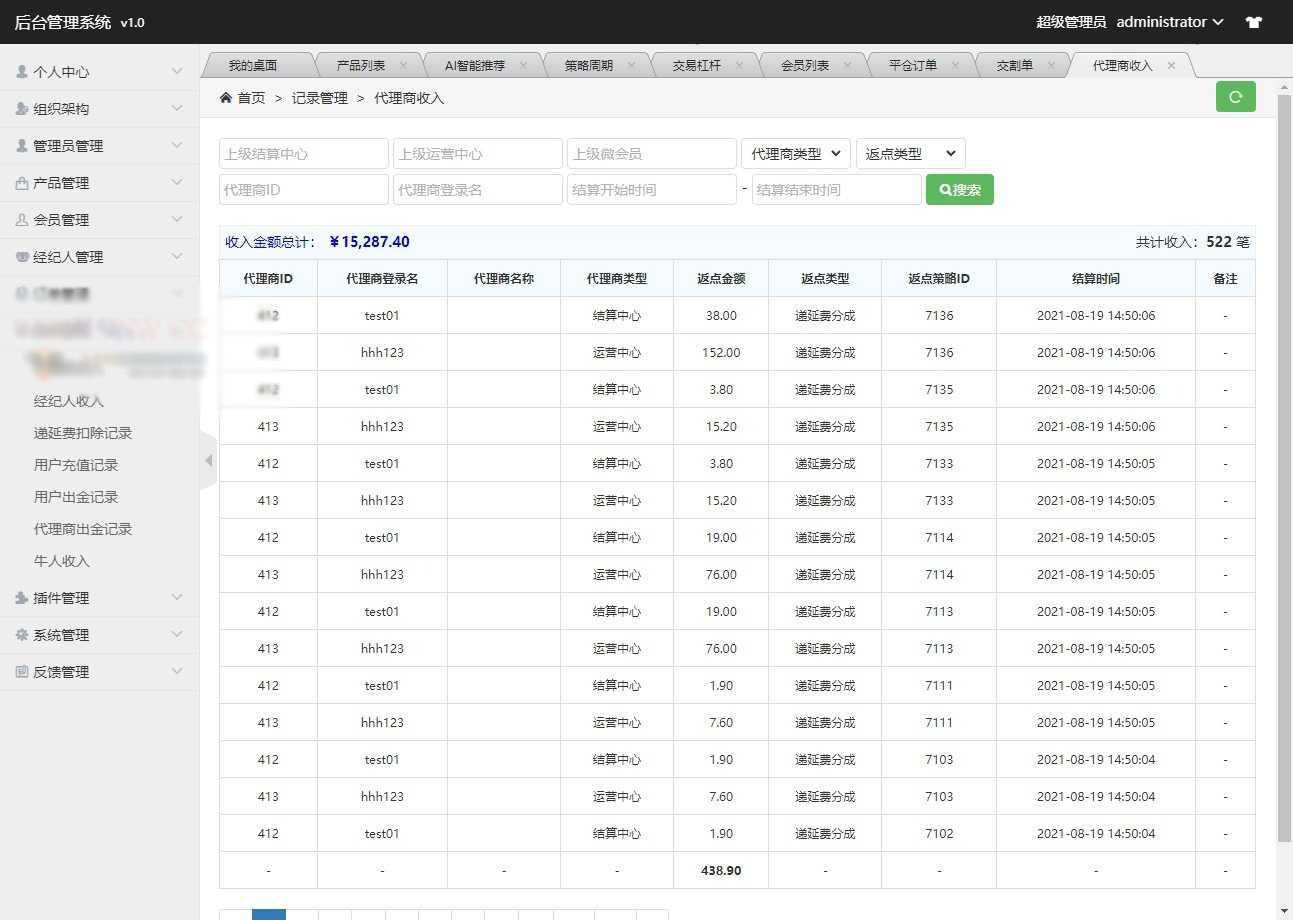
Task: Close the 交易杠杆 tab
Action: click(x=739, y=65)
